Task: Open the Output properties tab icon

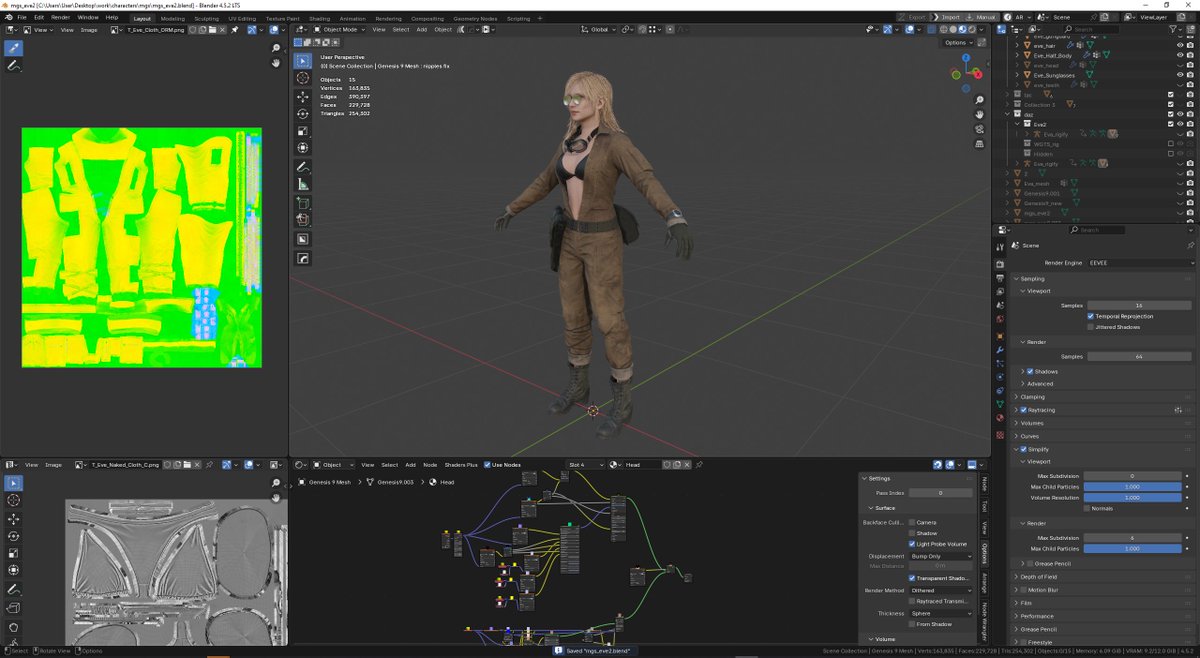Action: (1000, 278)
